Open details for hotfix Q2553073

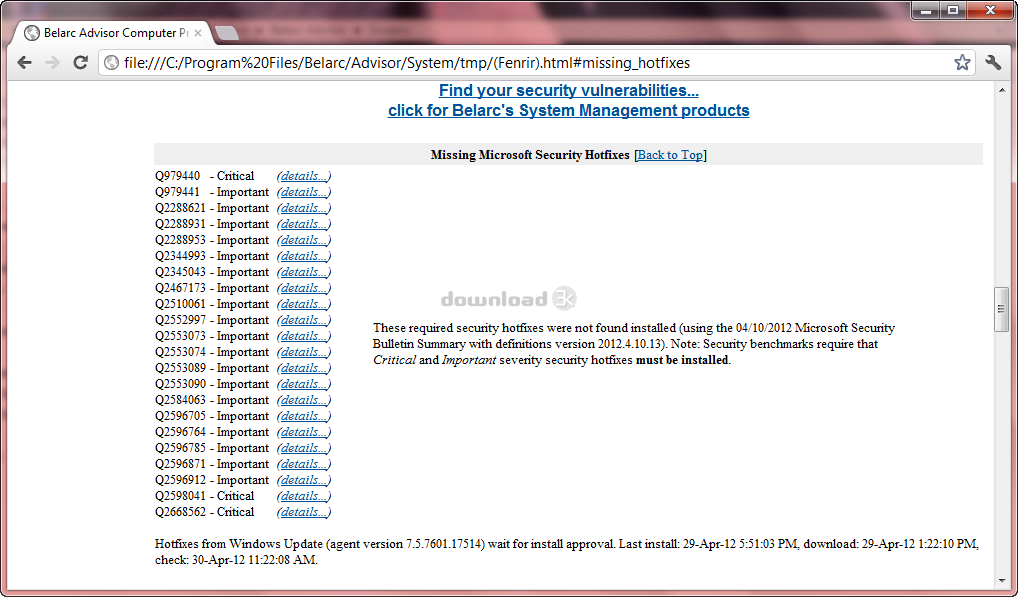point(304,336)
